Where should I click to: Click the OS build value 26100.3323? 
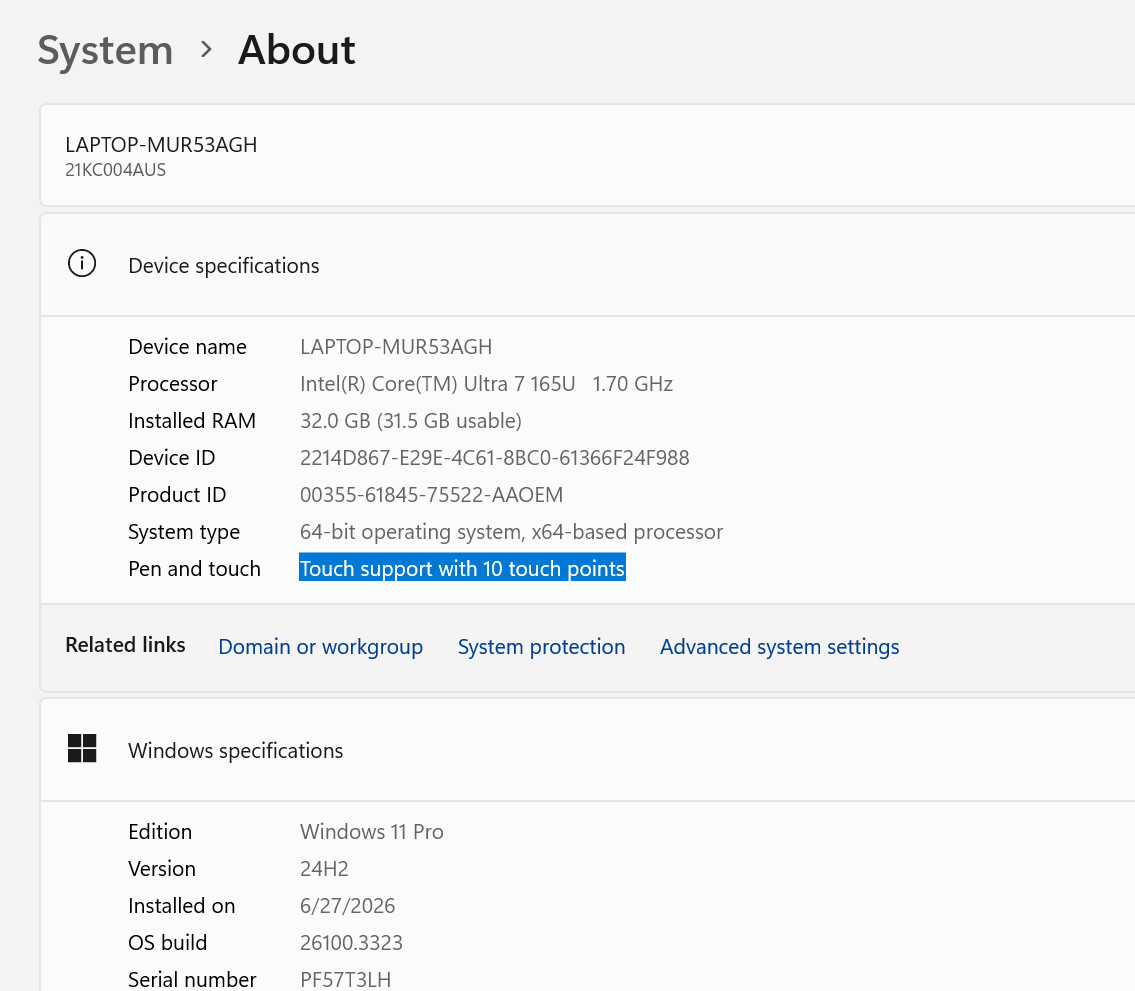pos(351,942)
